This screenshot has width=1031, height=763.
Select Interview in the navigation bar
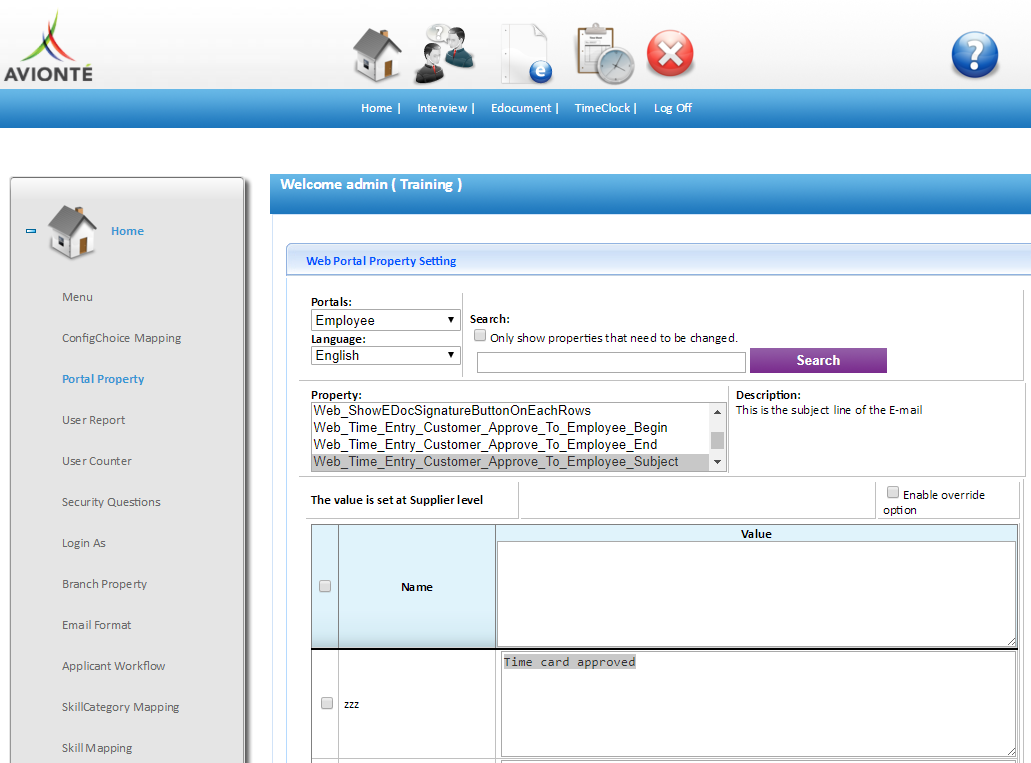pyautogui.click(x=442, y=108)
